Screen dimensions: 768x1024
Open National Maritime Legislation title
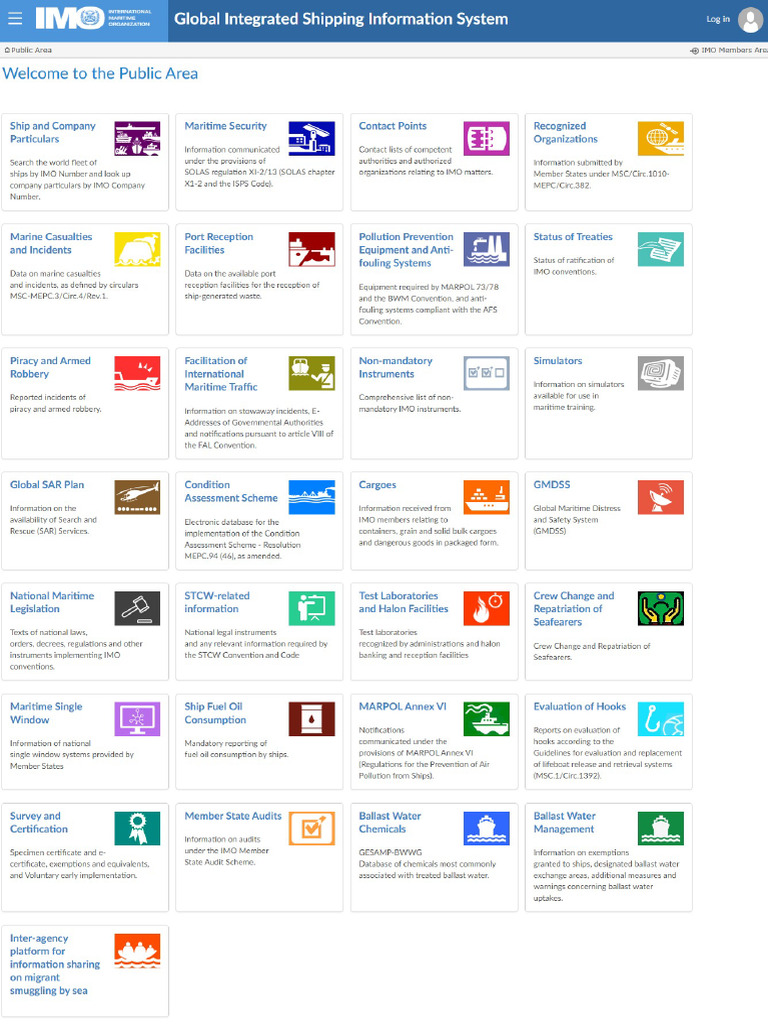click(52, 602)
